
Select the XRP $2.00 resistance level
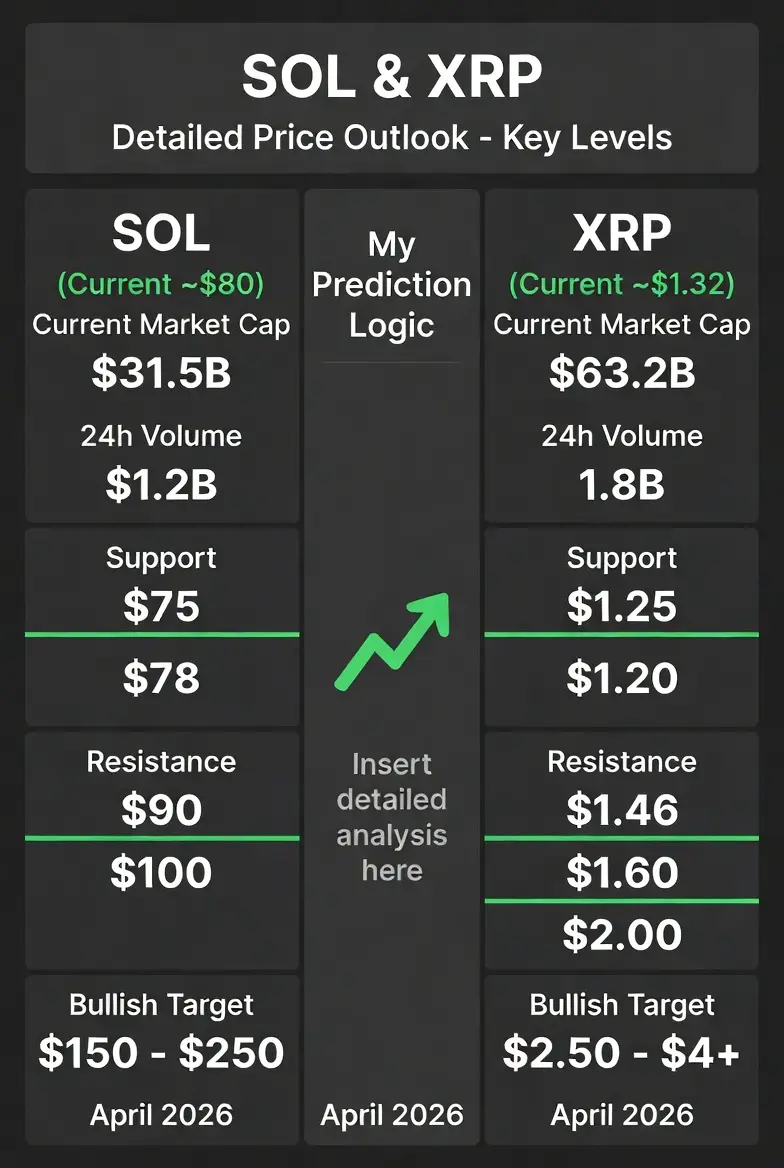tap(621, 935)
